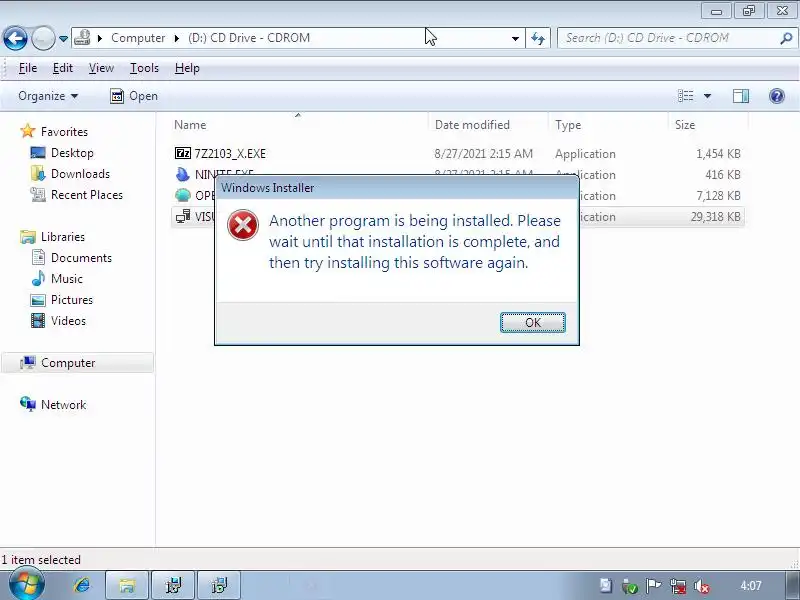This screenshot has width=800, height=600.
Task: Open the Edit menu
Action: 63,68
